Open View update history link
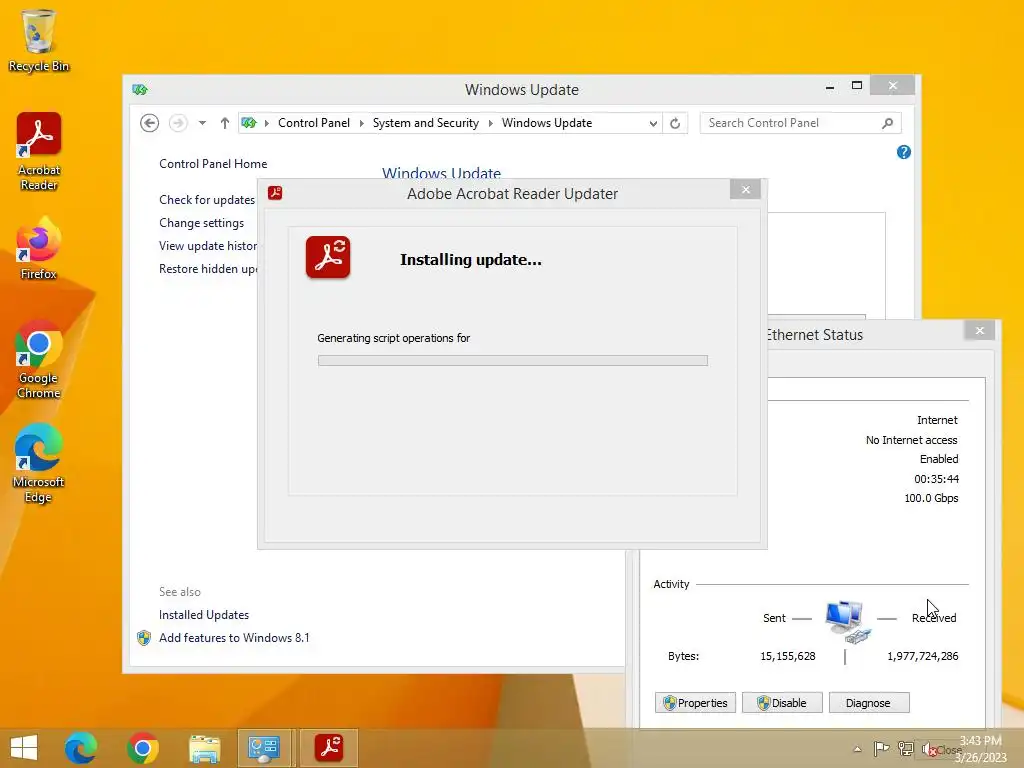 (208, 246)
